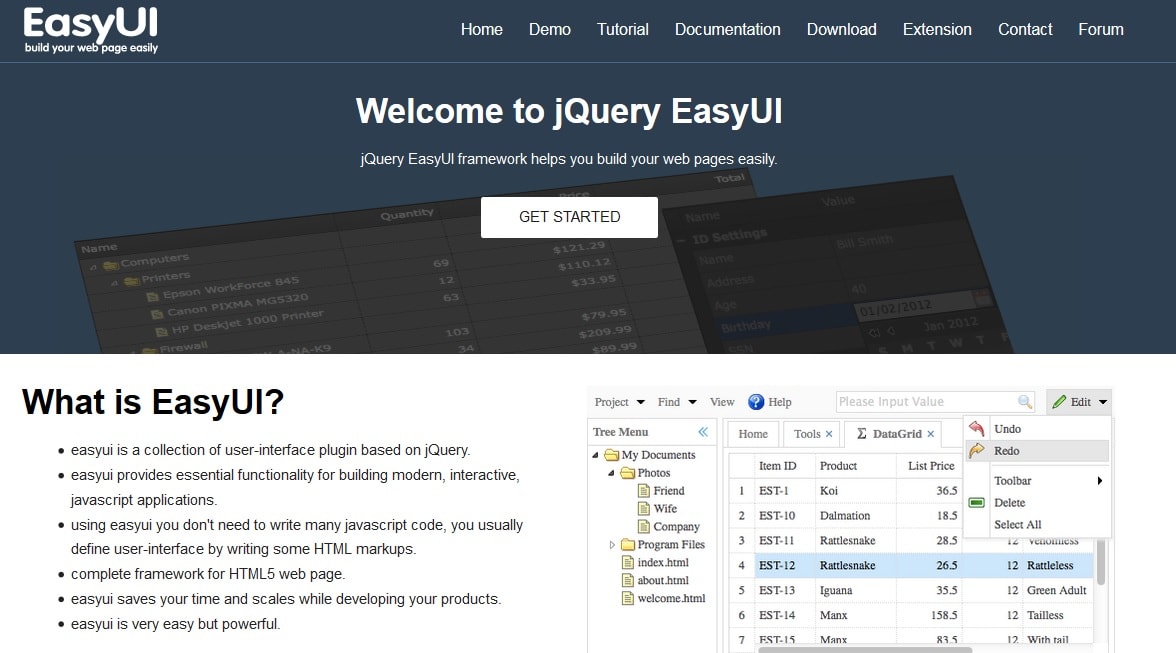
Task: Click the GET STARTED button
Action: 569,217
